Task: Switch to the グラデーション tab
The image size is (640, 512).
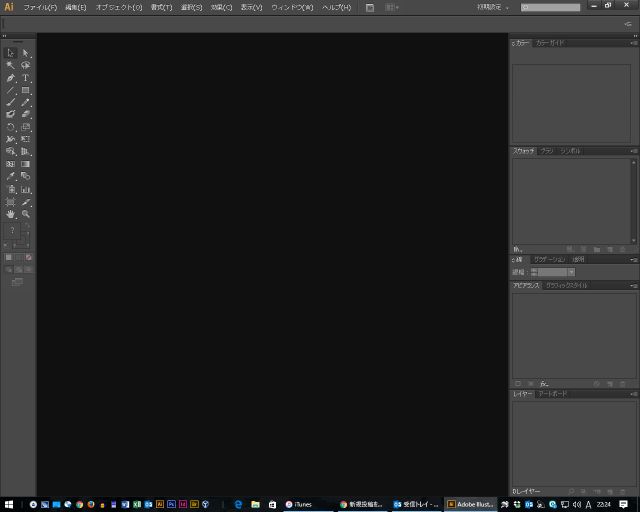Action: pyautogui.click(x=549, y=260)
